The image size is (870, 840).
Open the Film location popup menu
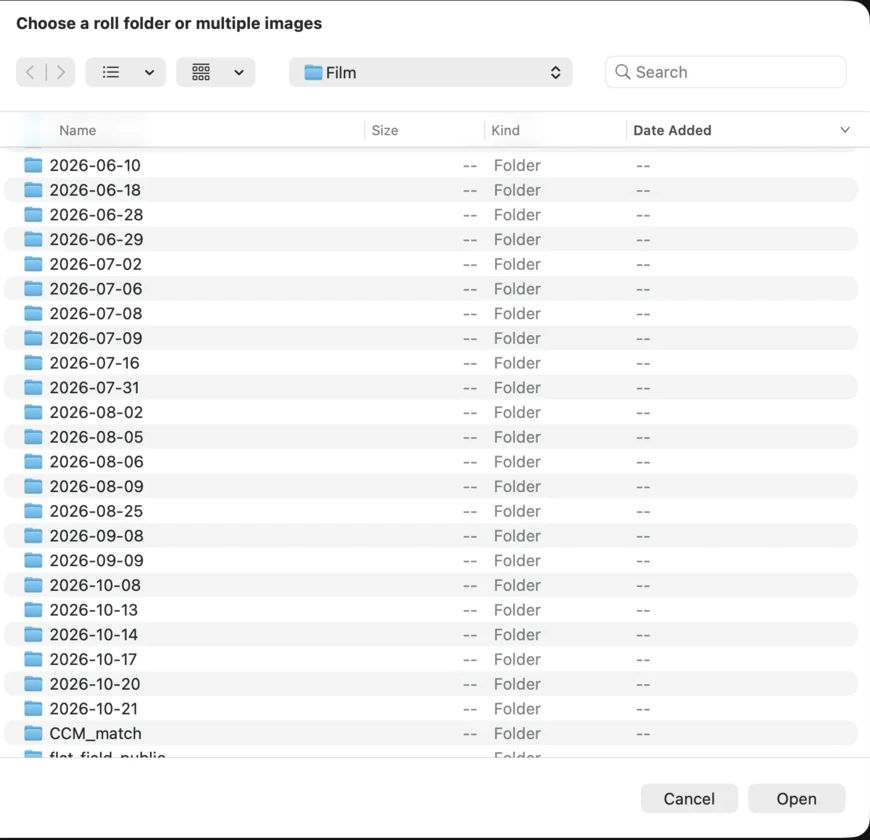[431, 72]
